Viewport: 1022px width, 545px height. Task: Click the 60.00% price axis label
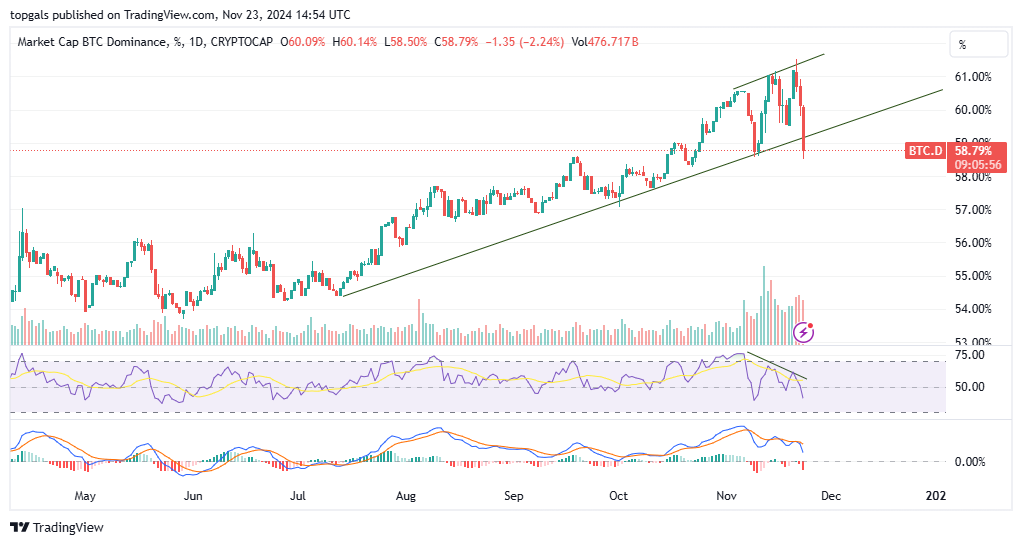click(972, 110)
